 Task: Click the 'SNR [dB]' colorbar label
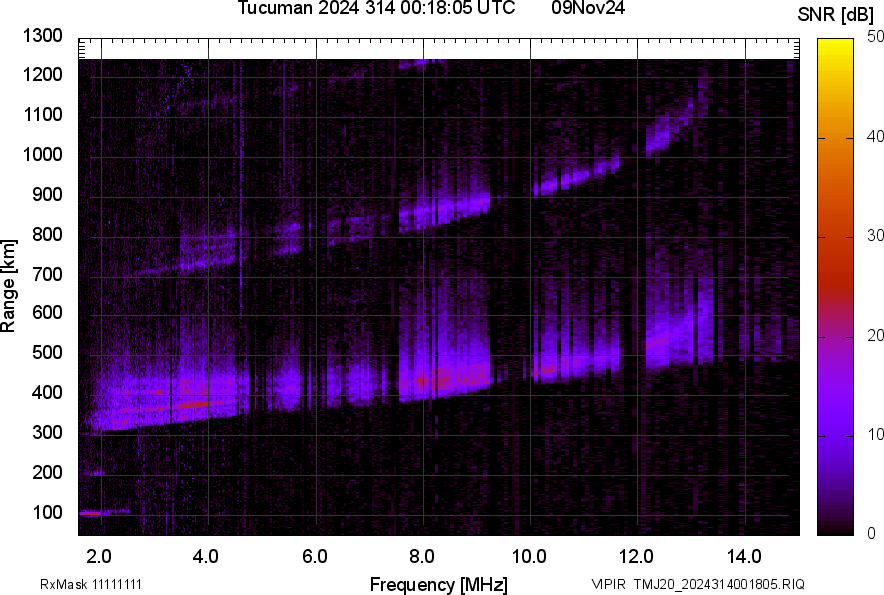pos(835,15)
